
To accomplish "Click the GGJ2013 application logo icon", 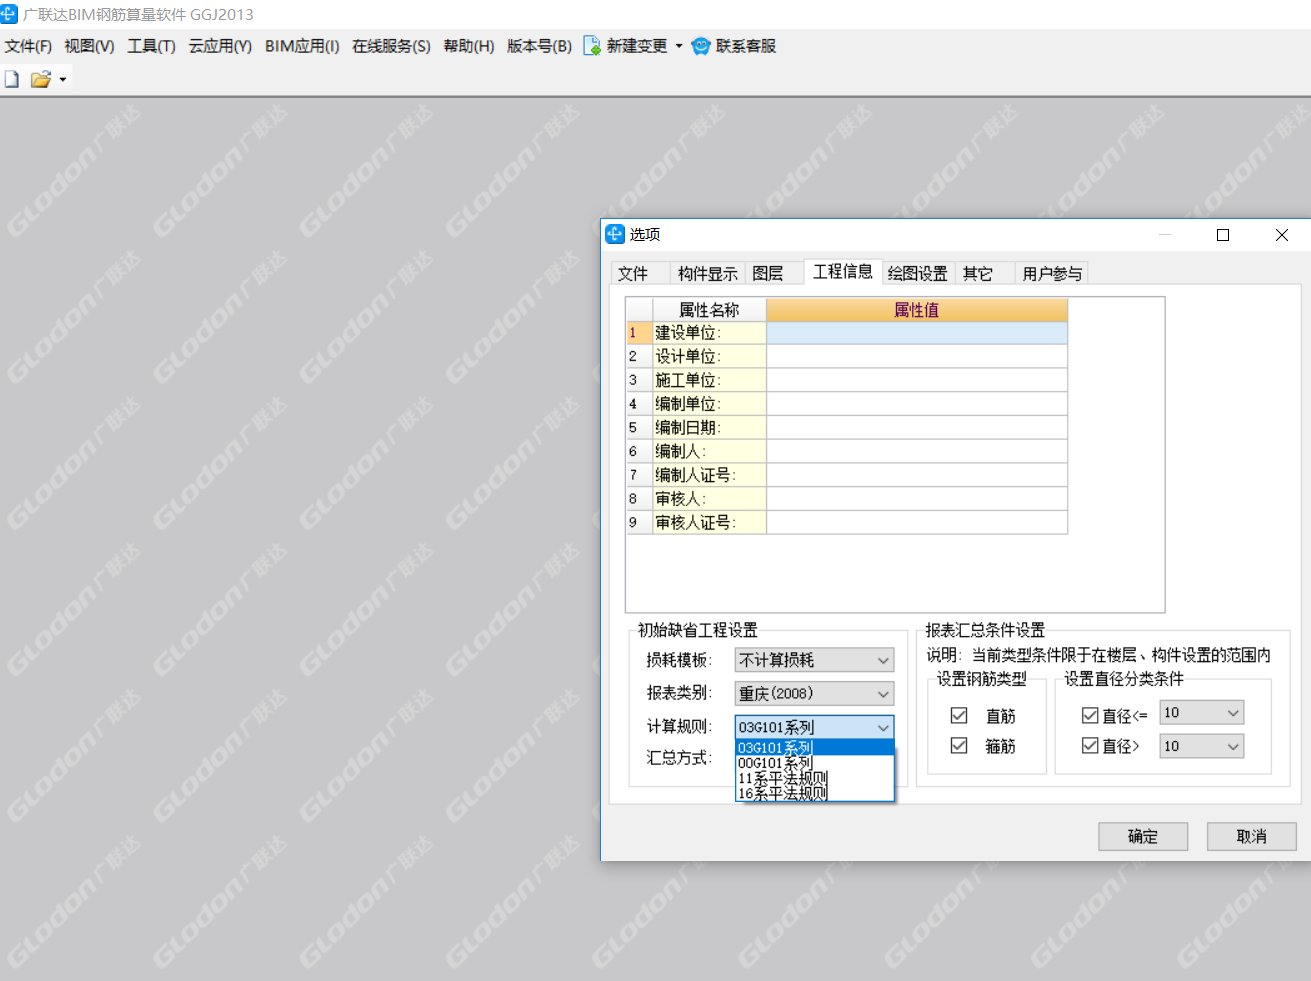I will (9, 14).
